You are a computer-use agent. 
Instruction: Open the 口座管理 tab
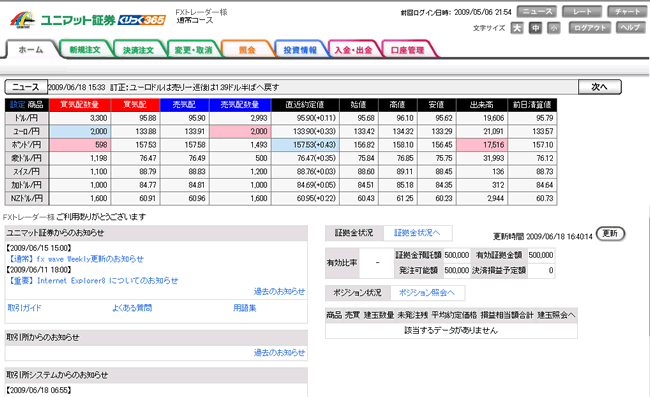tap(407, 50)
